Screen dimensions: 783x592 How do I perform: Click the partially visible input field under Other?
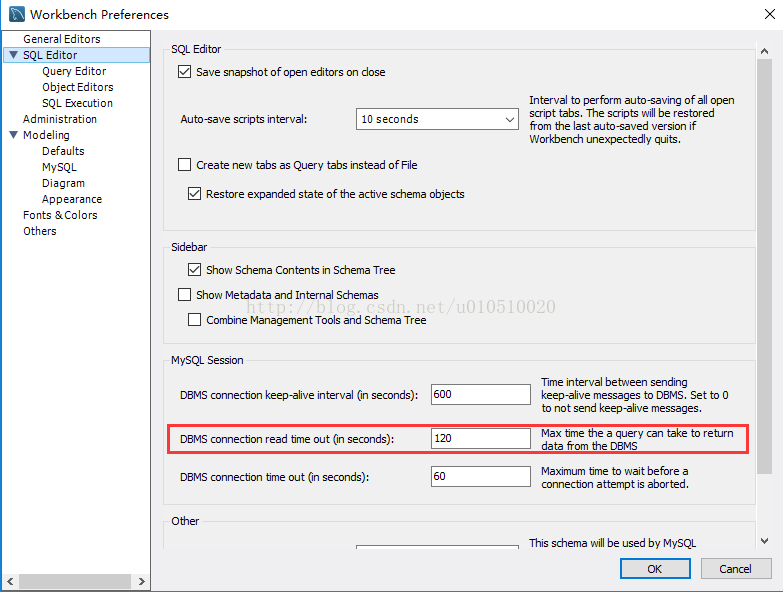[x=437, y=547]
